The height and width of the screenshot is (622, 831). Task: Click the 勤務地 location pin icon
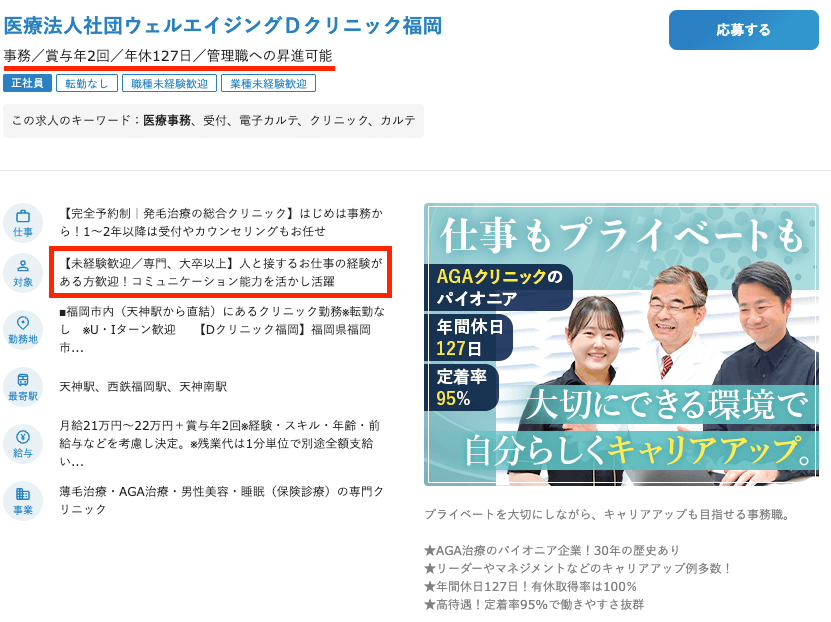(23, 330)
